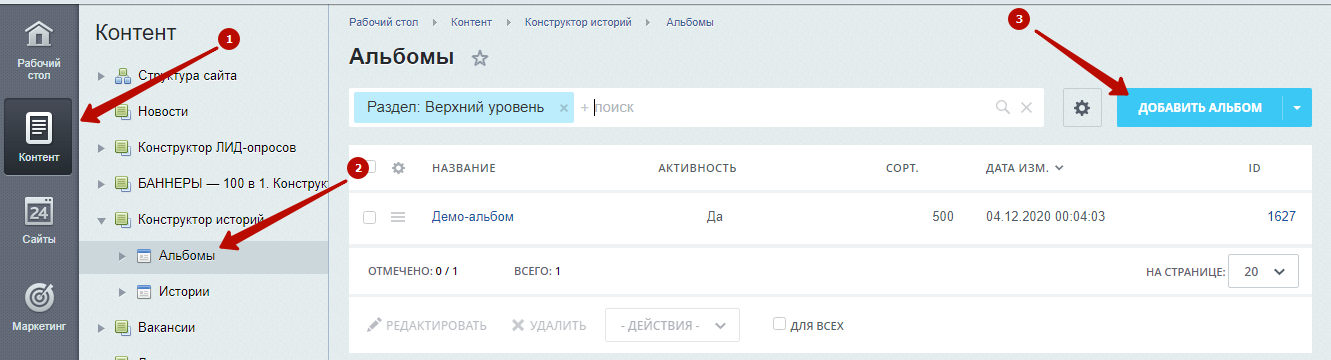Image resolution: width=1331 pixels, height=360 pixels.
Task: Check the Демо-альбом row checkbox
Action: 370,217
